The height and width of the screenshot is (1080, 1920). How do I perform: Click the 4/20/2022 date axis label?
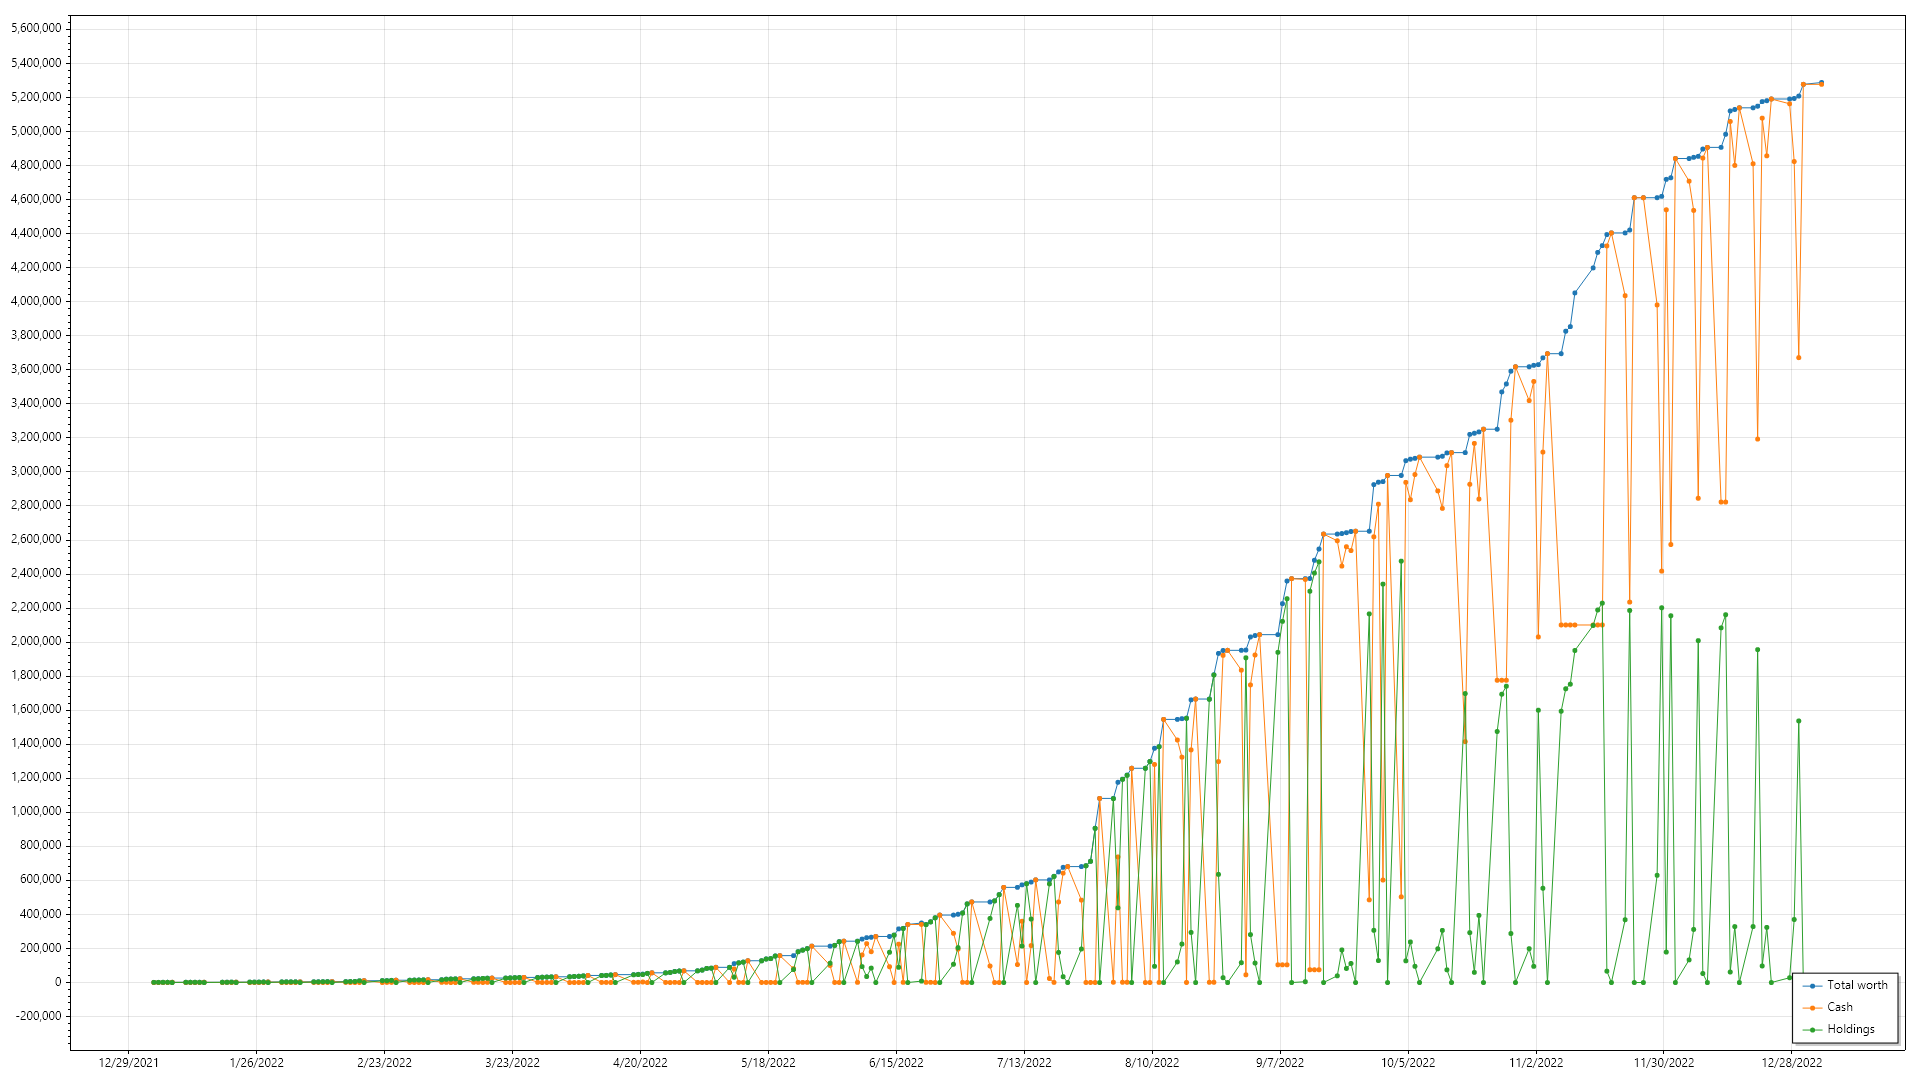pyautogui.click(x=640, y=1063)
